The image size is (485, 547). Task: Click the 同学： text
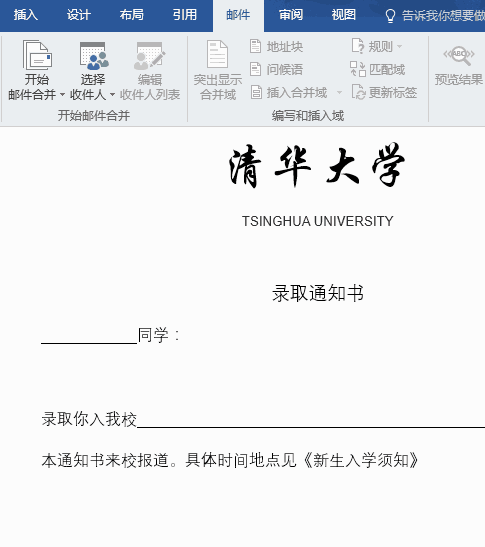point(159,336)
